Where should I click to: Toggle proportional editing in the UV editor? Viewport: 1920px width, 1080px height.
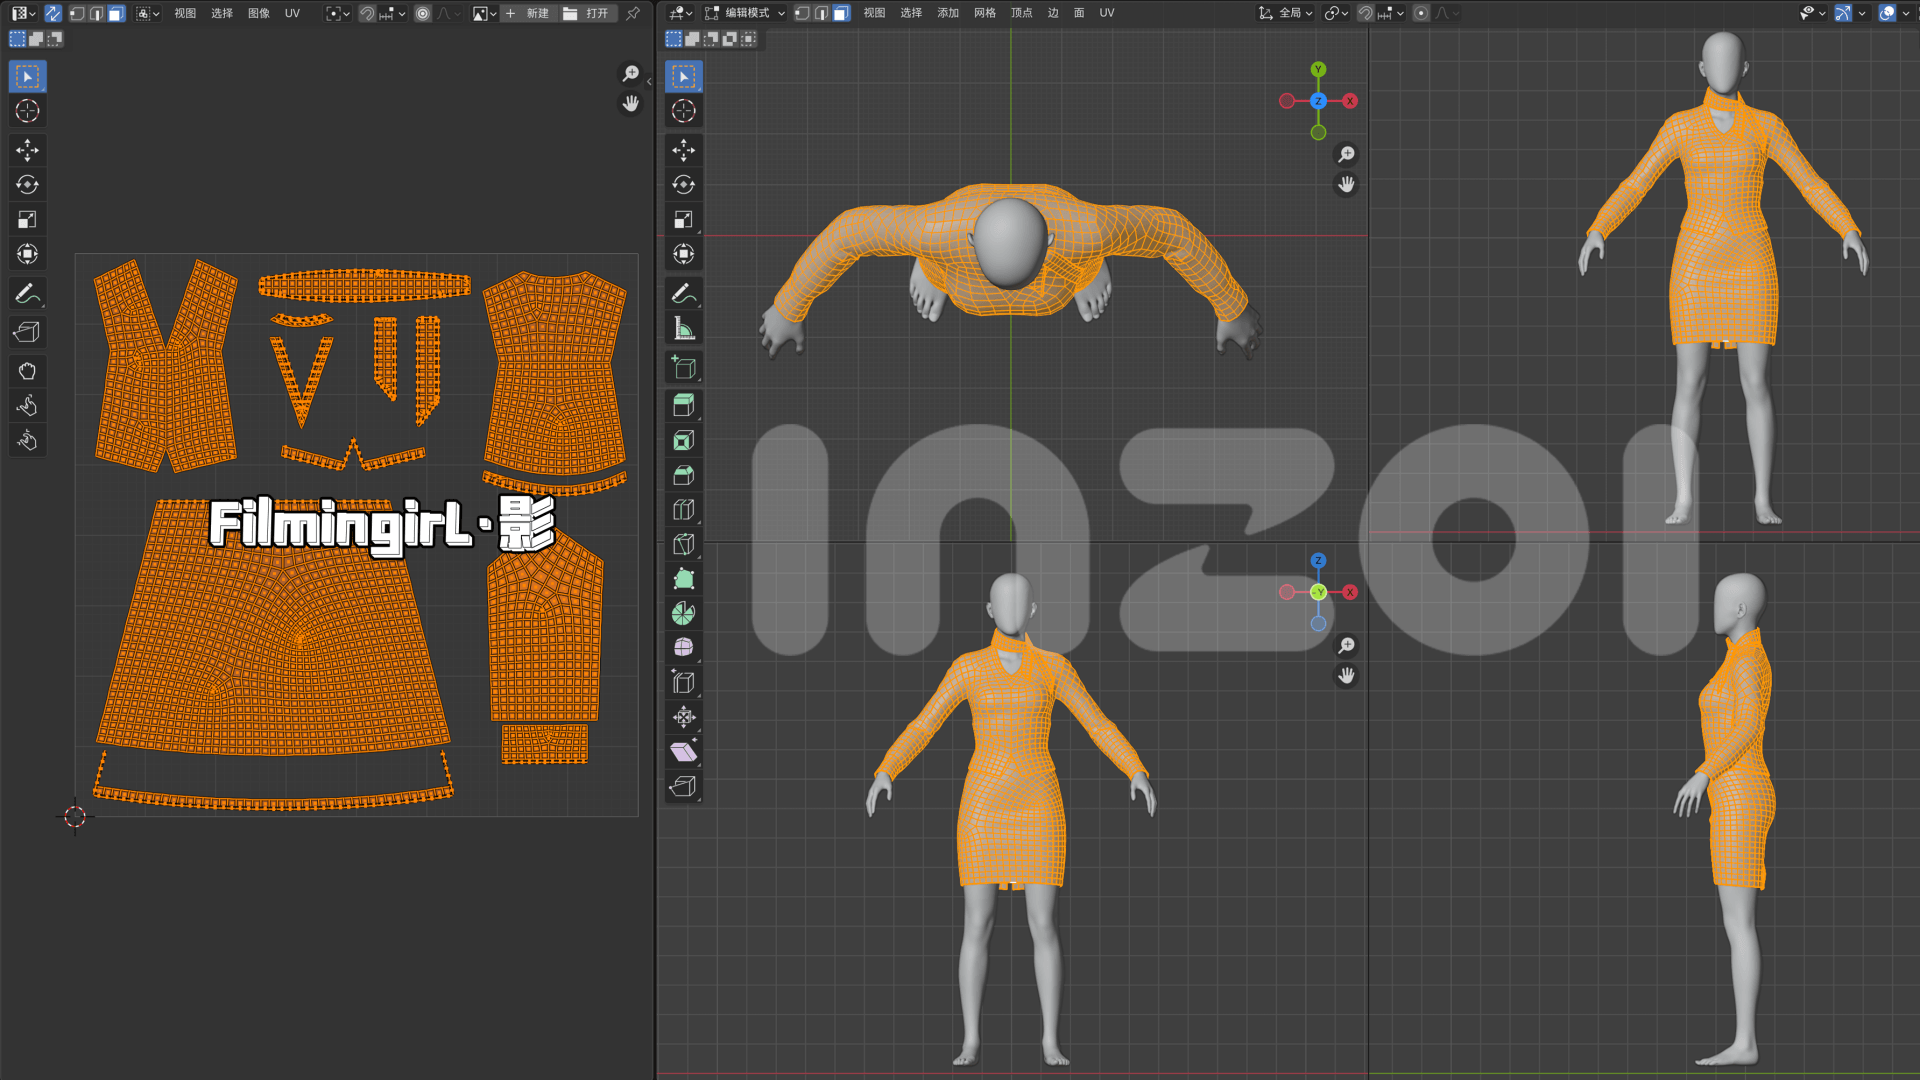pyautogui.click(x=423, y=13)
